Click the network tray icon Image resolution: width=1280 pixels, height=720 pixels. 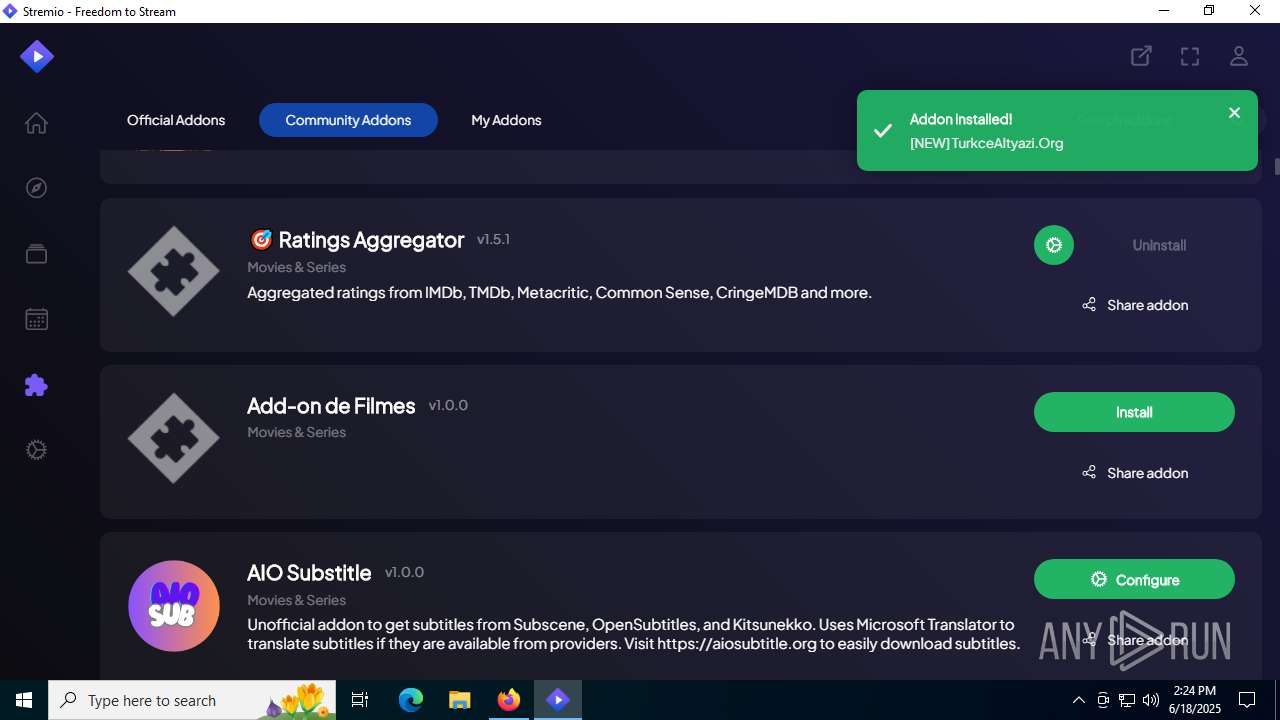(x=1127, y=700)
